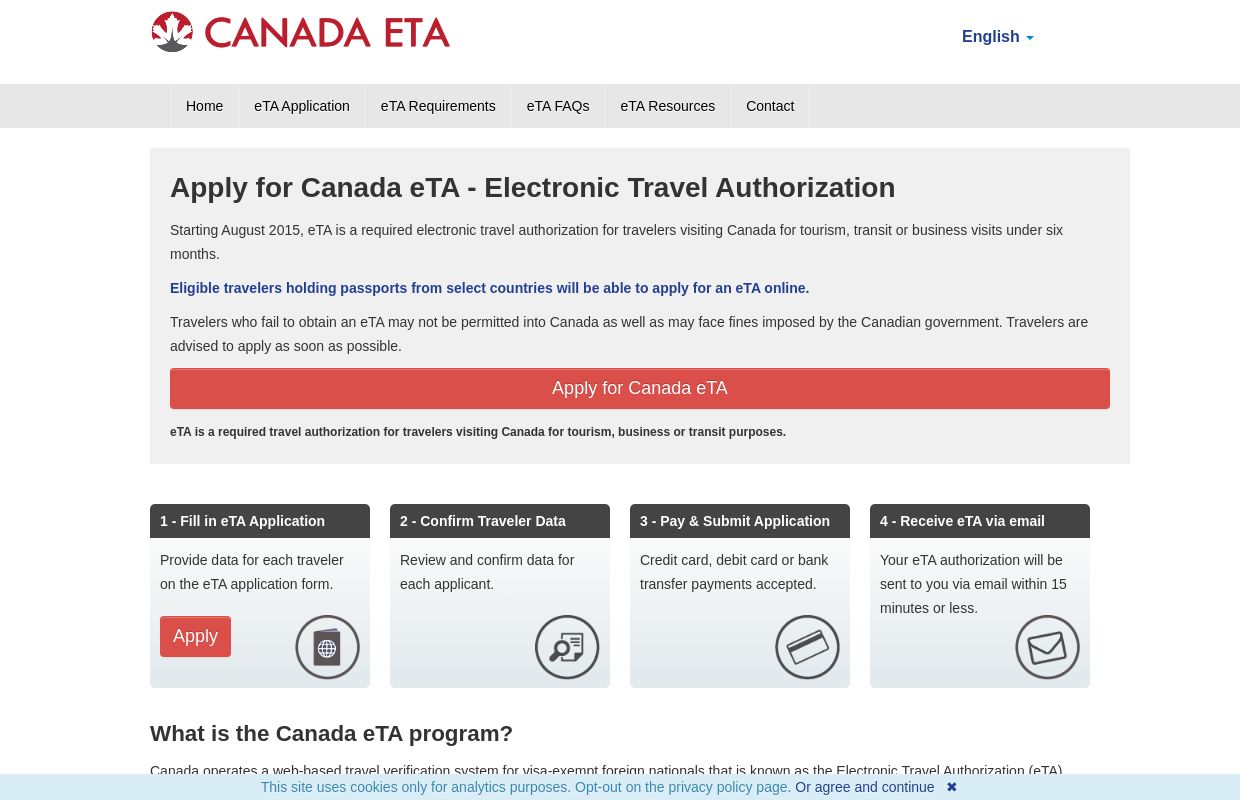Screen dimensions: 1240x800
Task: Open the Contact page
Action: [770, 106]
